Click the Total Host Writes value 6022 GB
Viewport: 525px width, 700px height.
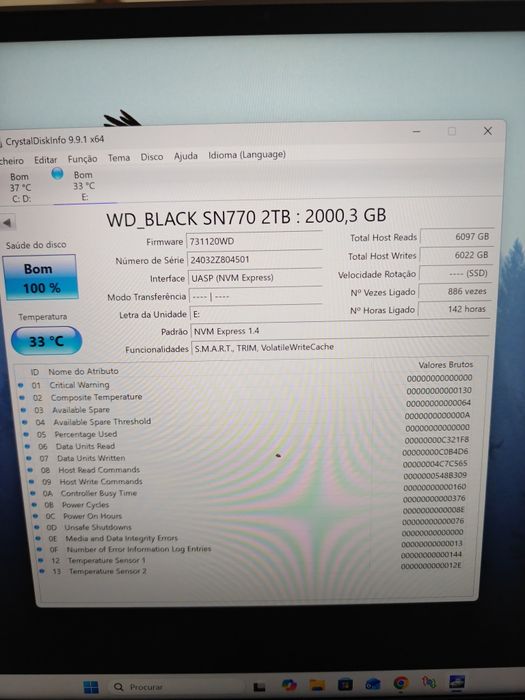tap(456, 255)
